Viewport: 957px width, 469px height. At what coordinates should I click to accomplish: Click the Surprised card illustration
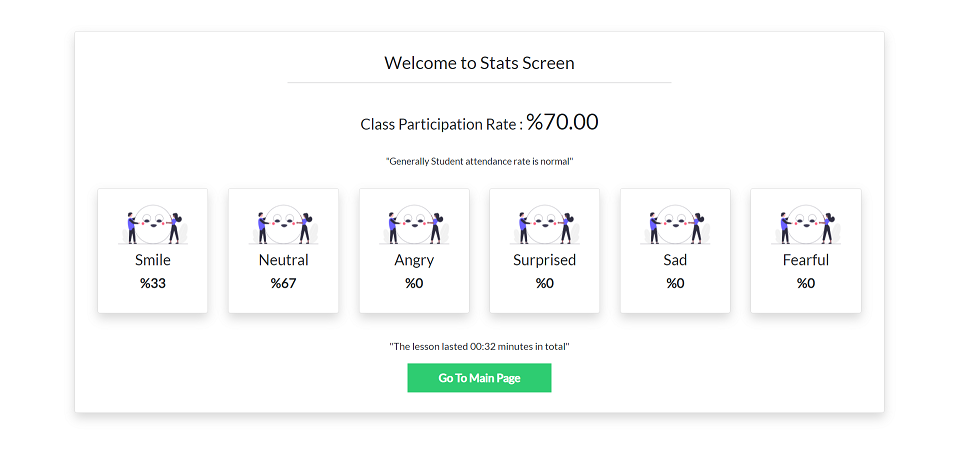coord(544,224)
